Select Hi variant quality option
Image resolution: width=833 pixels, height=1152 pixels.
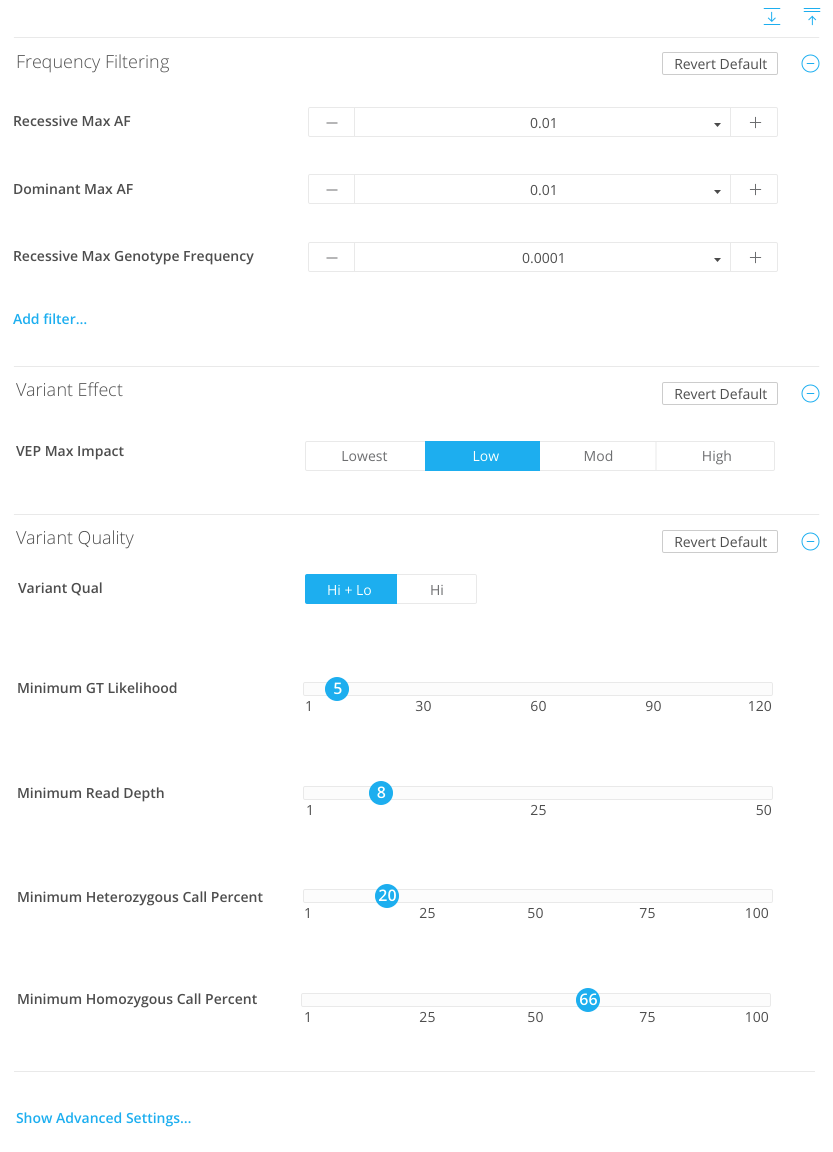(x=437, y=590)
